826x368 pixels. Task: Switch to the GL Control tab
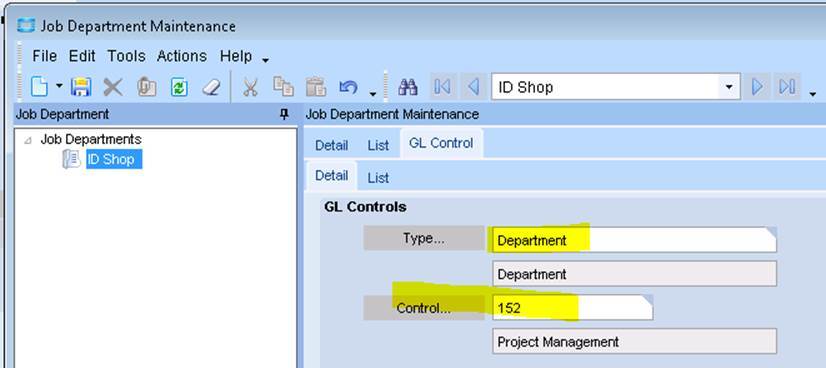pos(441,143)
